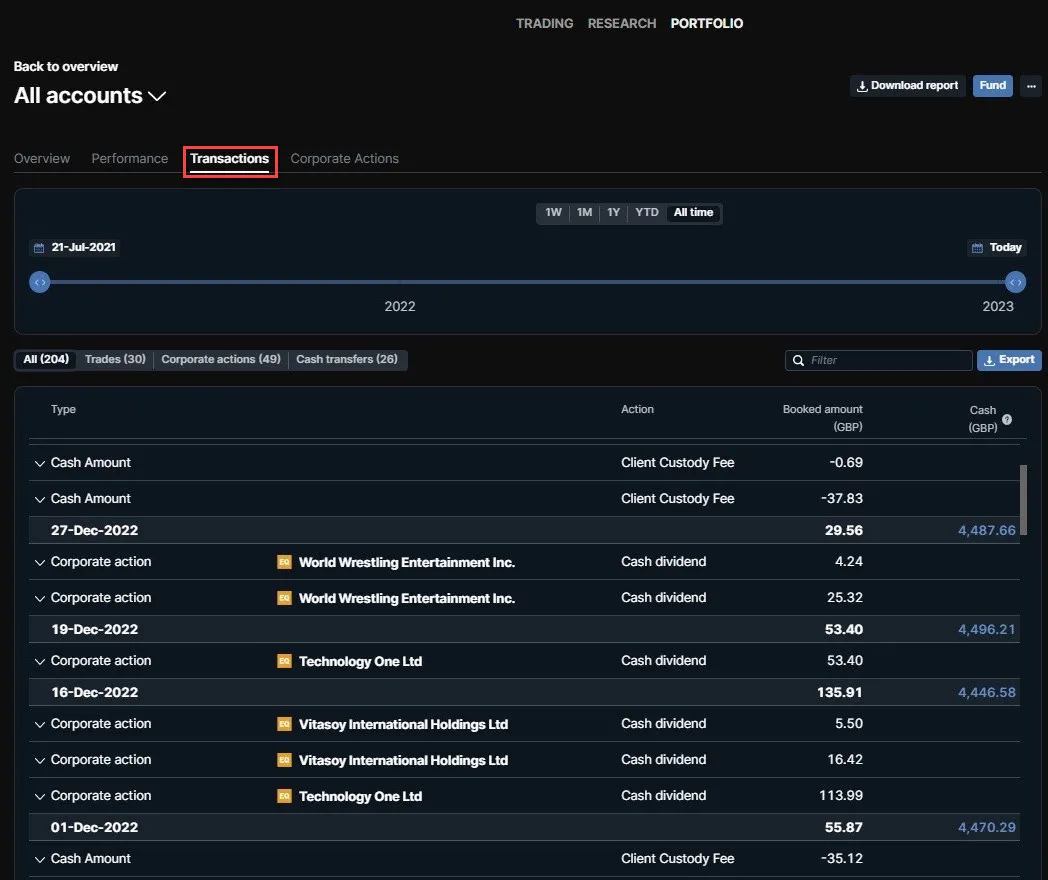The image size is (1048, 880).
Task: Click the calendar icon beside Today
Action: [x=977, y=248]
